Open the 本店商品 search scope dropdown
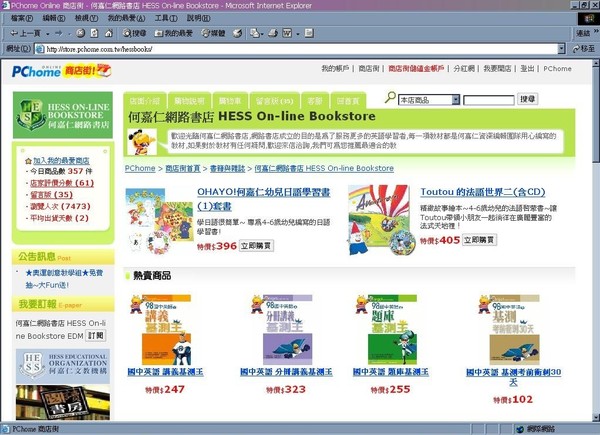The image size is (600, 435). click(x=456, y=100)
